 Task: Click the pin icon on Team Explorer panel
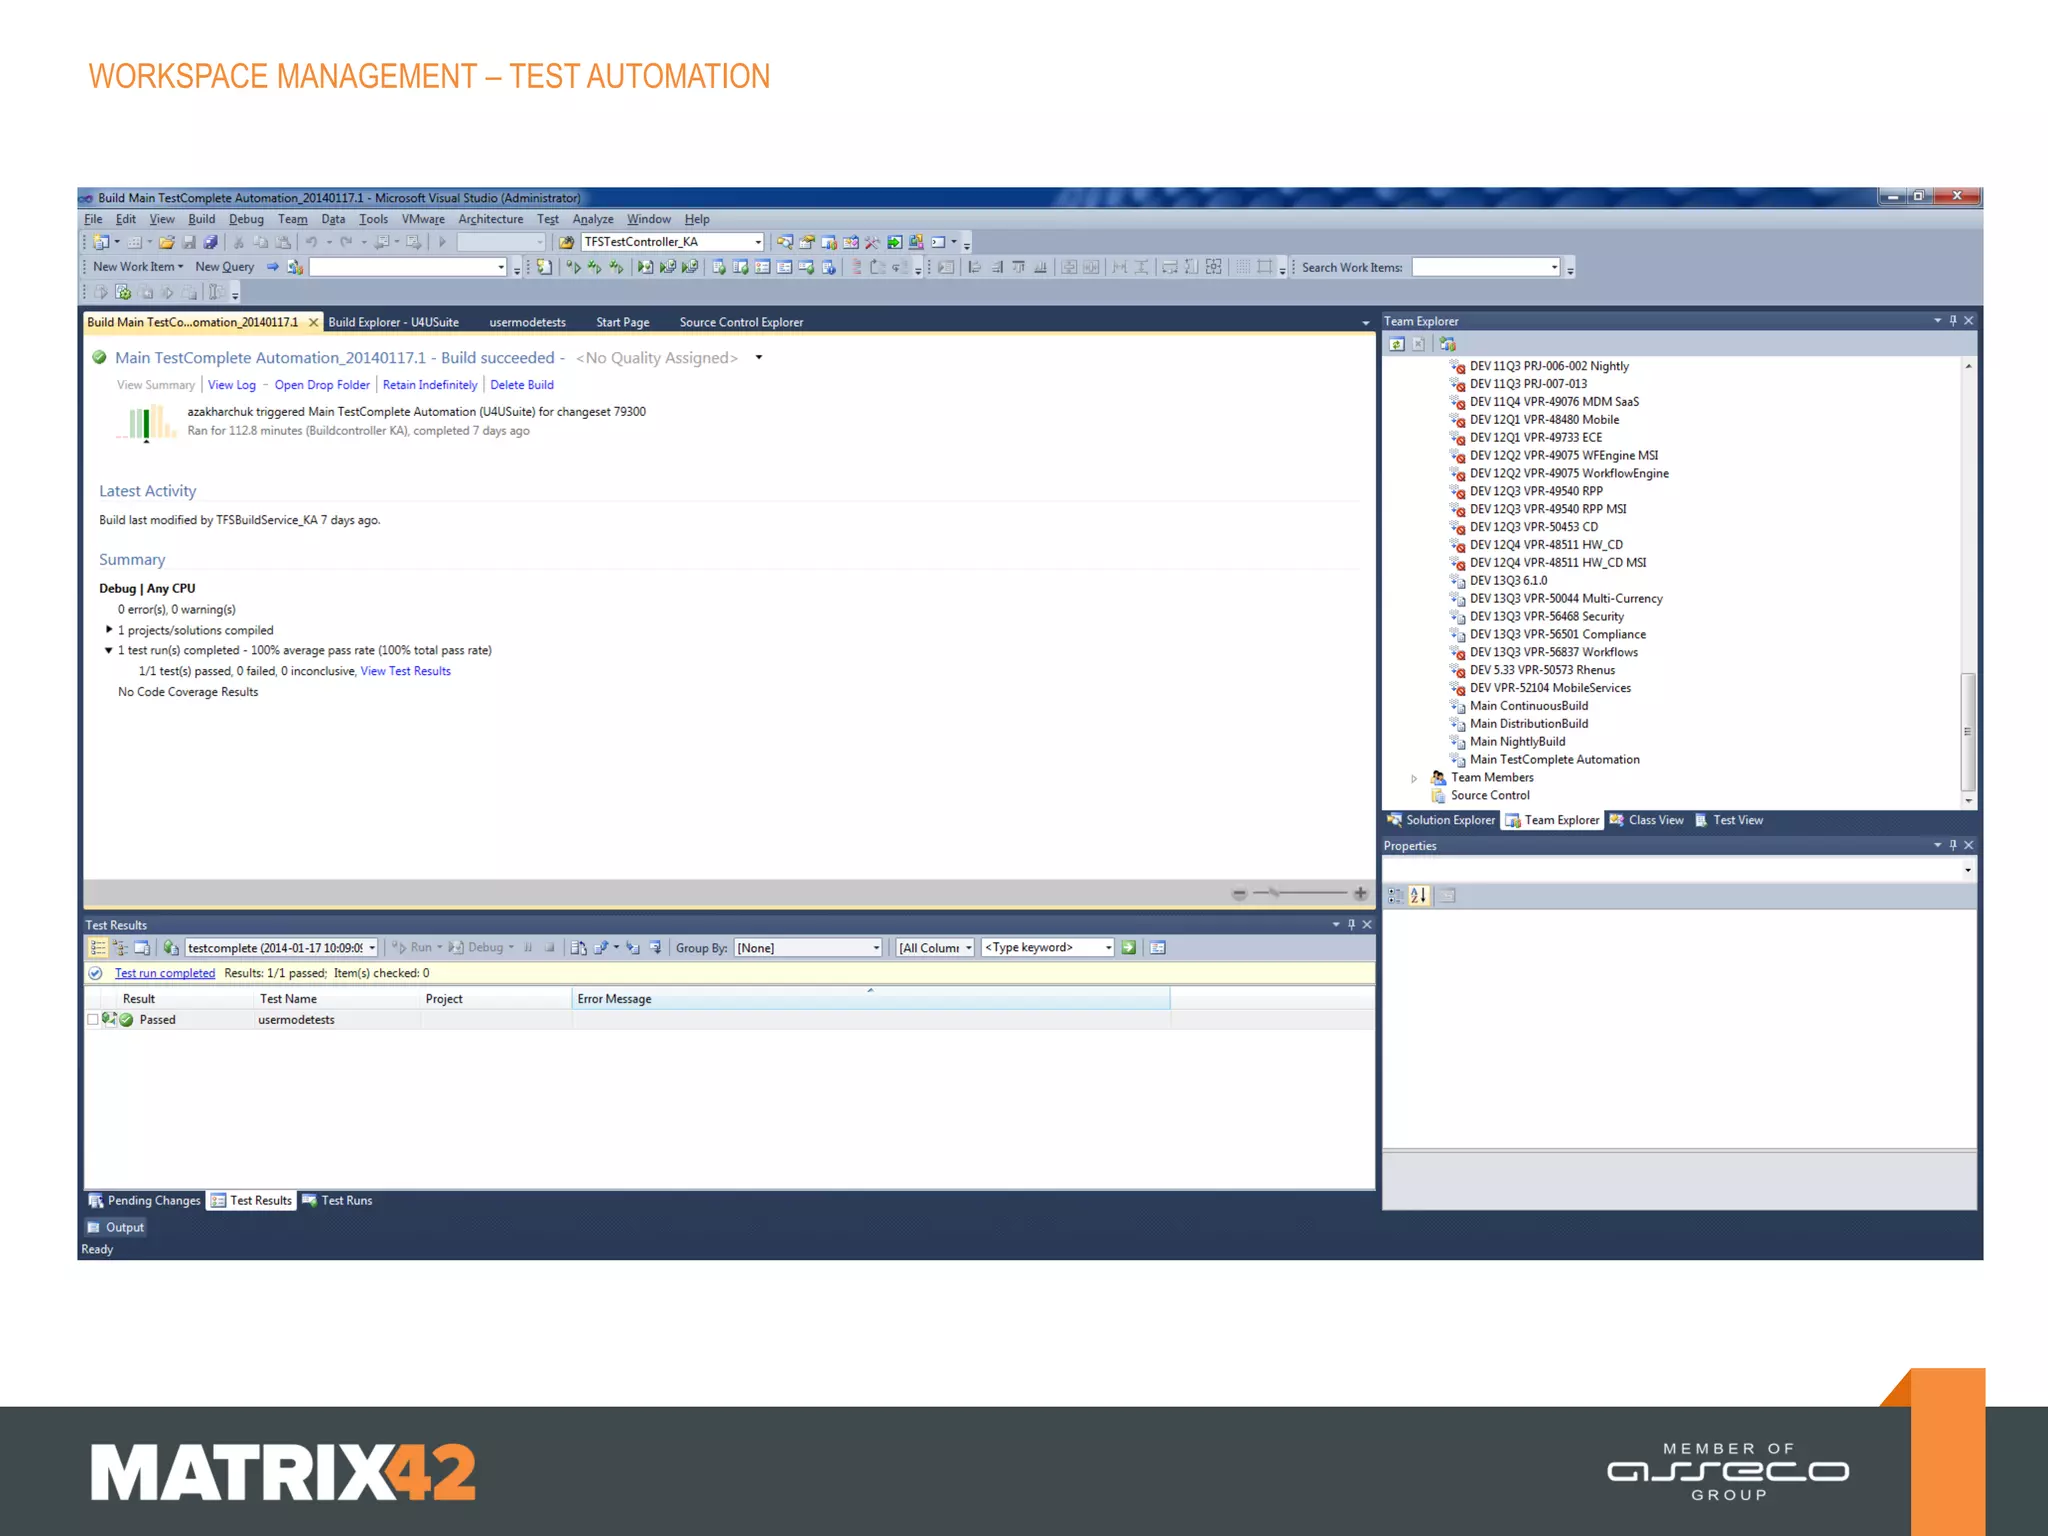pos(1953,321)
